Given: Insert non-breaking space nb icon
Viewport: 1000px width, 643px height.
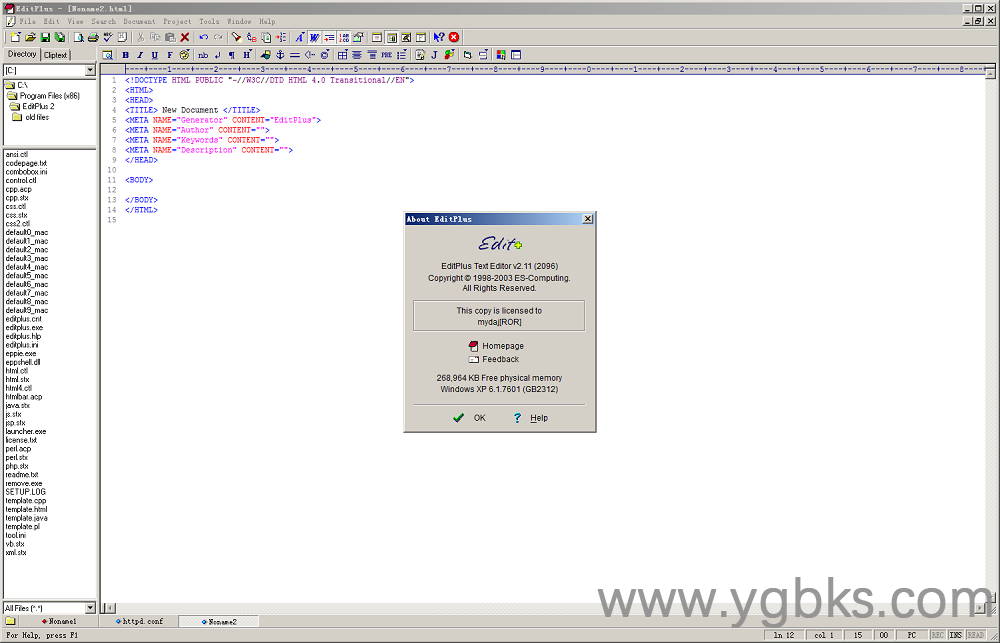Looking at the screenshot, I should [203, 55].
